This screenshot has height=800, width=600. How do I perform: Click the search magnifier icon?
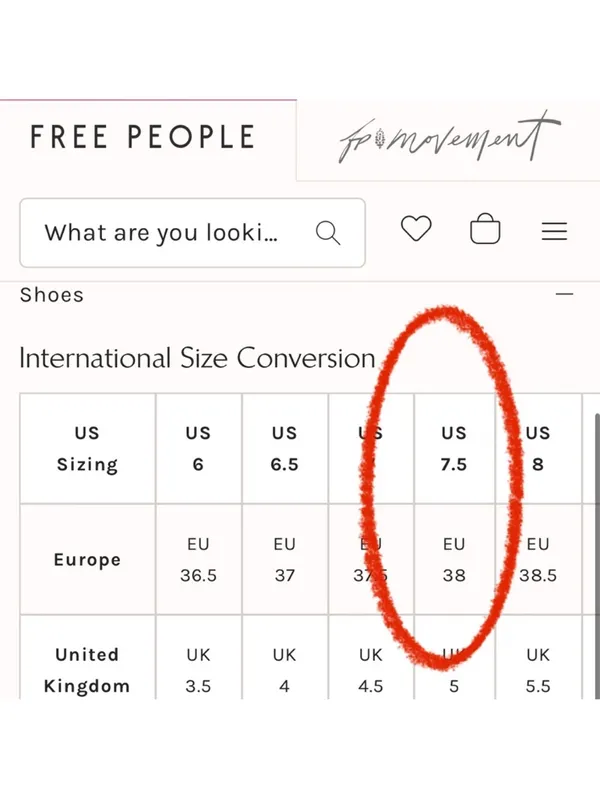[328, 233]
